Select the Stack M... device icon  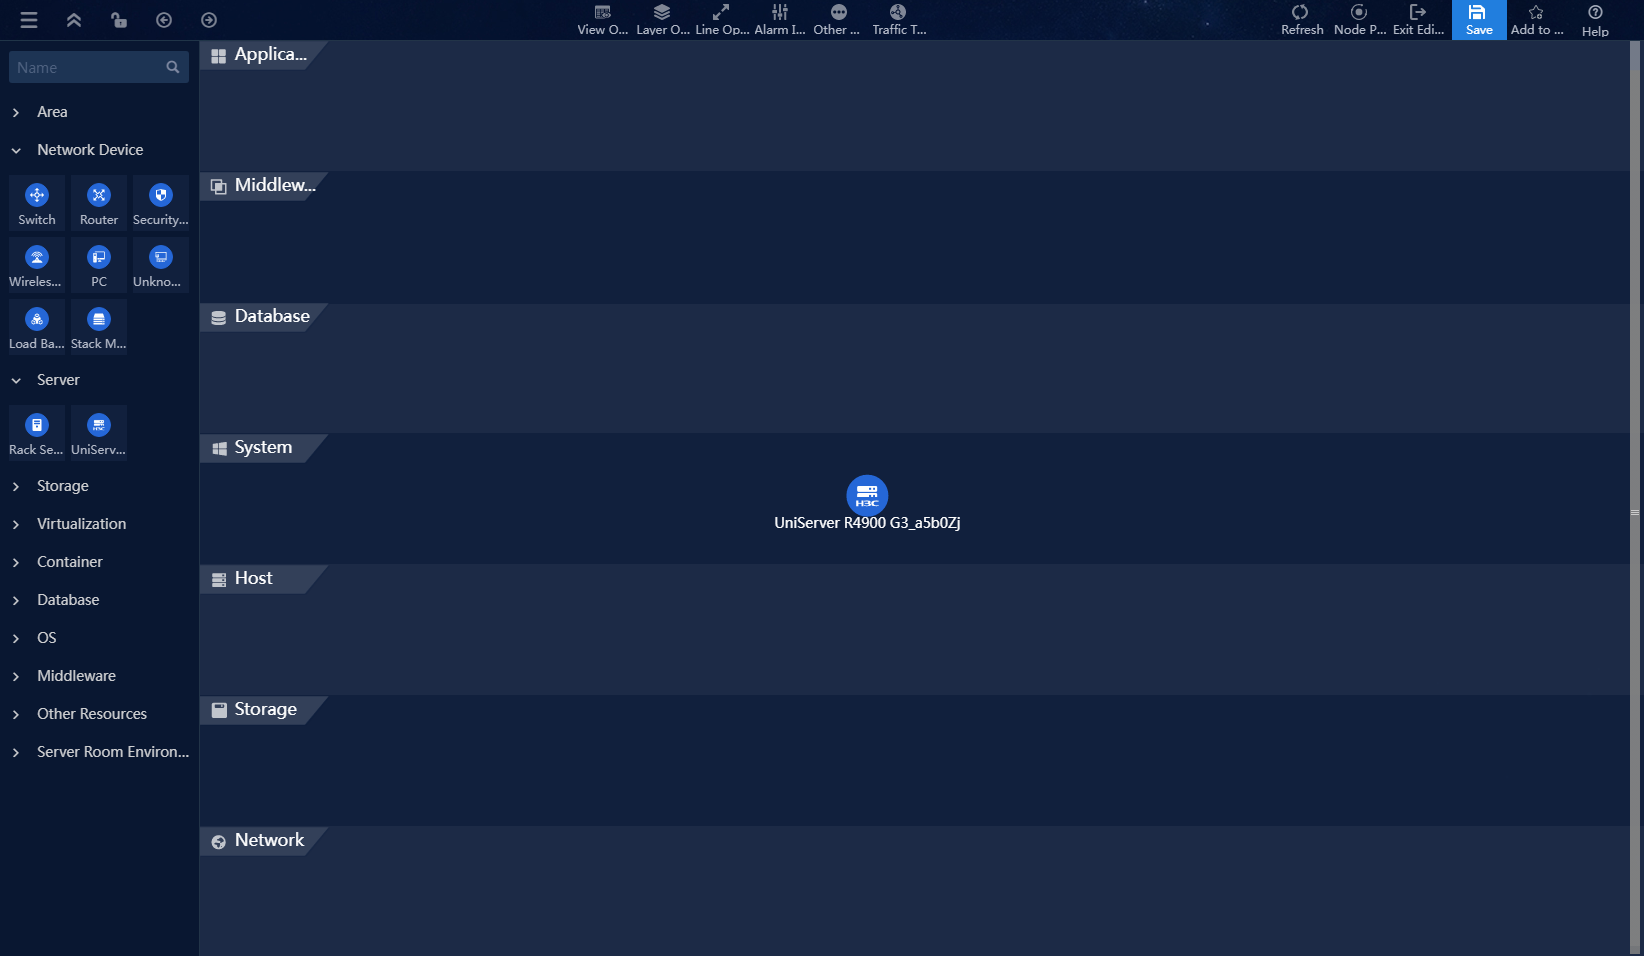(99, 327)
